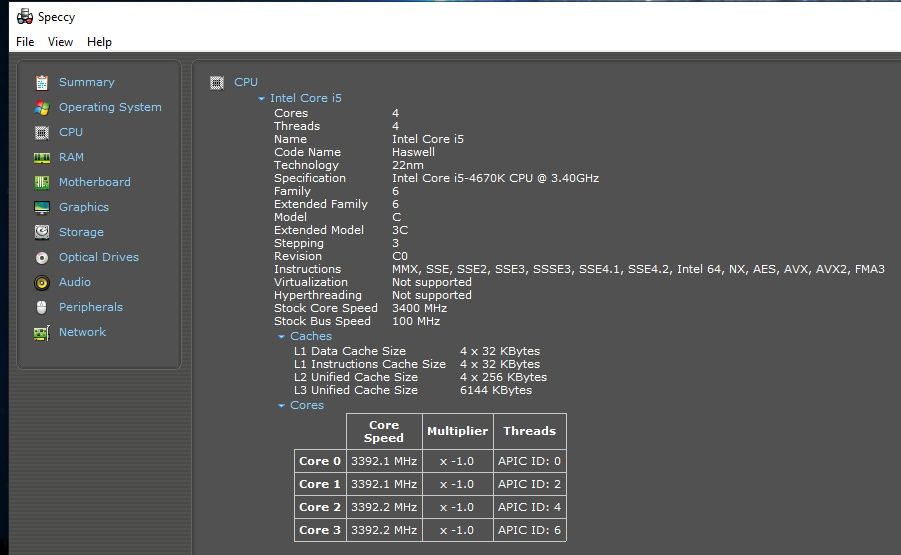The height and width of the screenshot is (555, 901).
Task: Click the Technology value 22nm
Action: (407, 165)
